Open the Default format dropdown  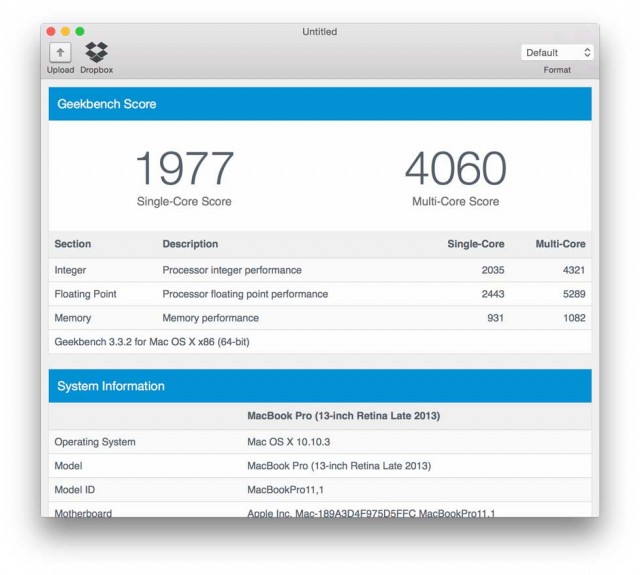(557, 52)
